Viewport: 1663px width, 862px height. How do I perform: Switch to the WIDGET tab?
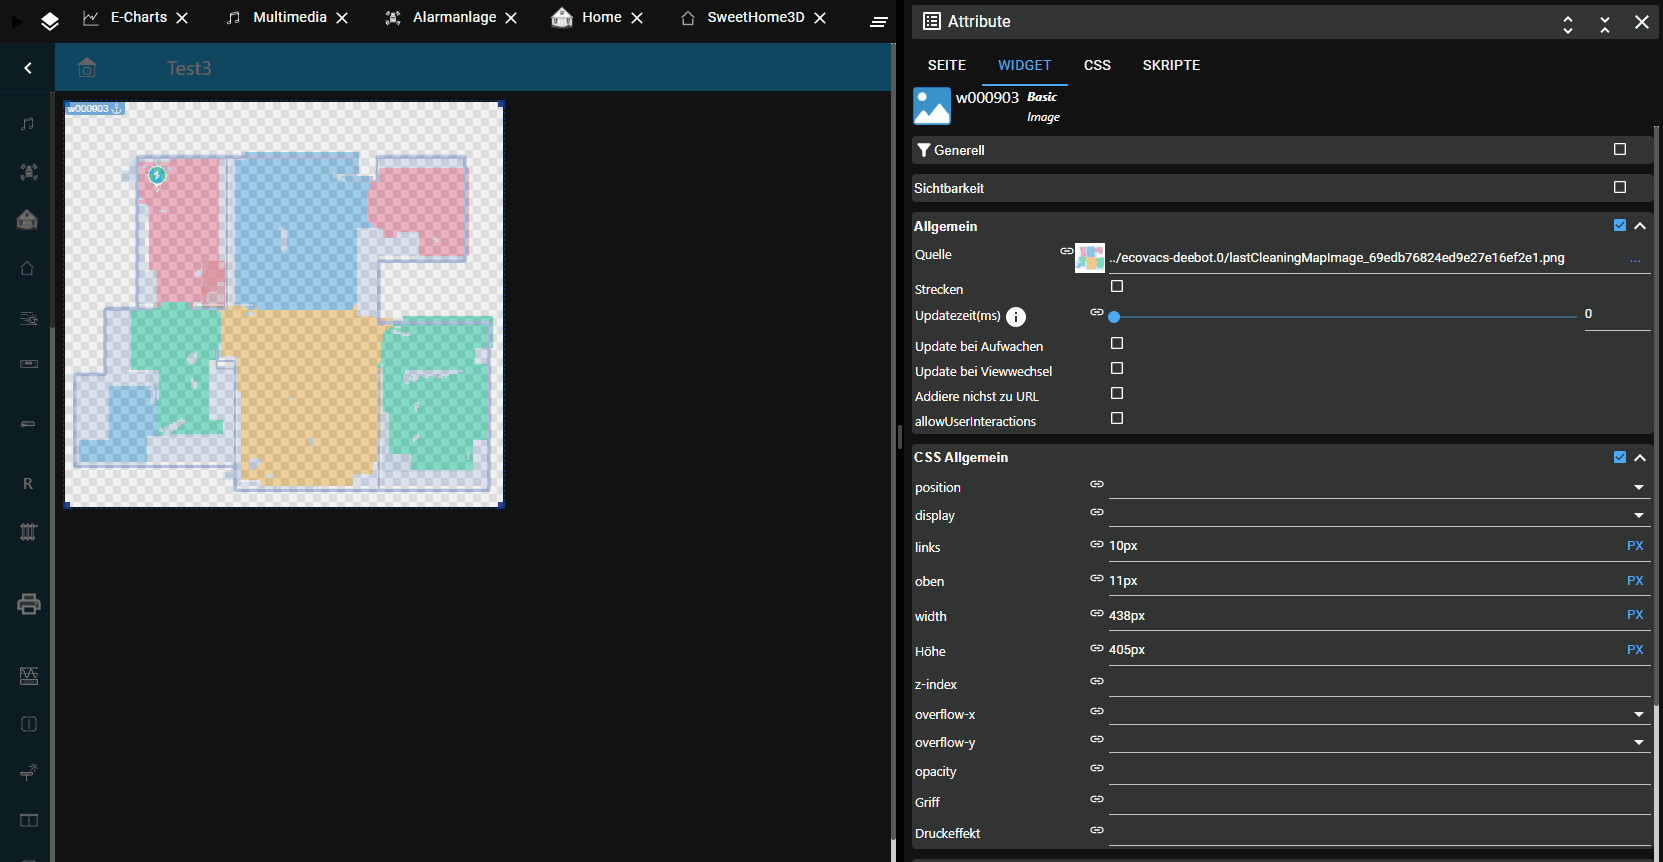(1025, 65)
